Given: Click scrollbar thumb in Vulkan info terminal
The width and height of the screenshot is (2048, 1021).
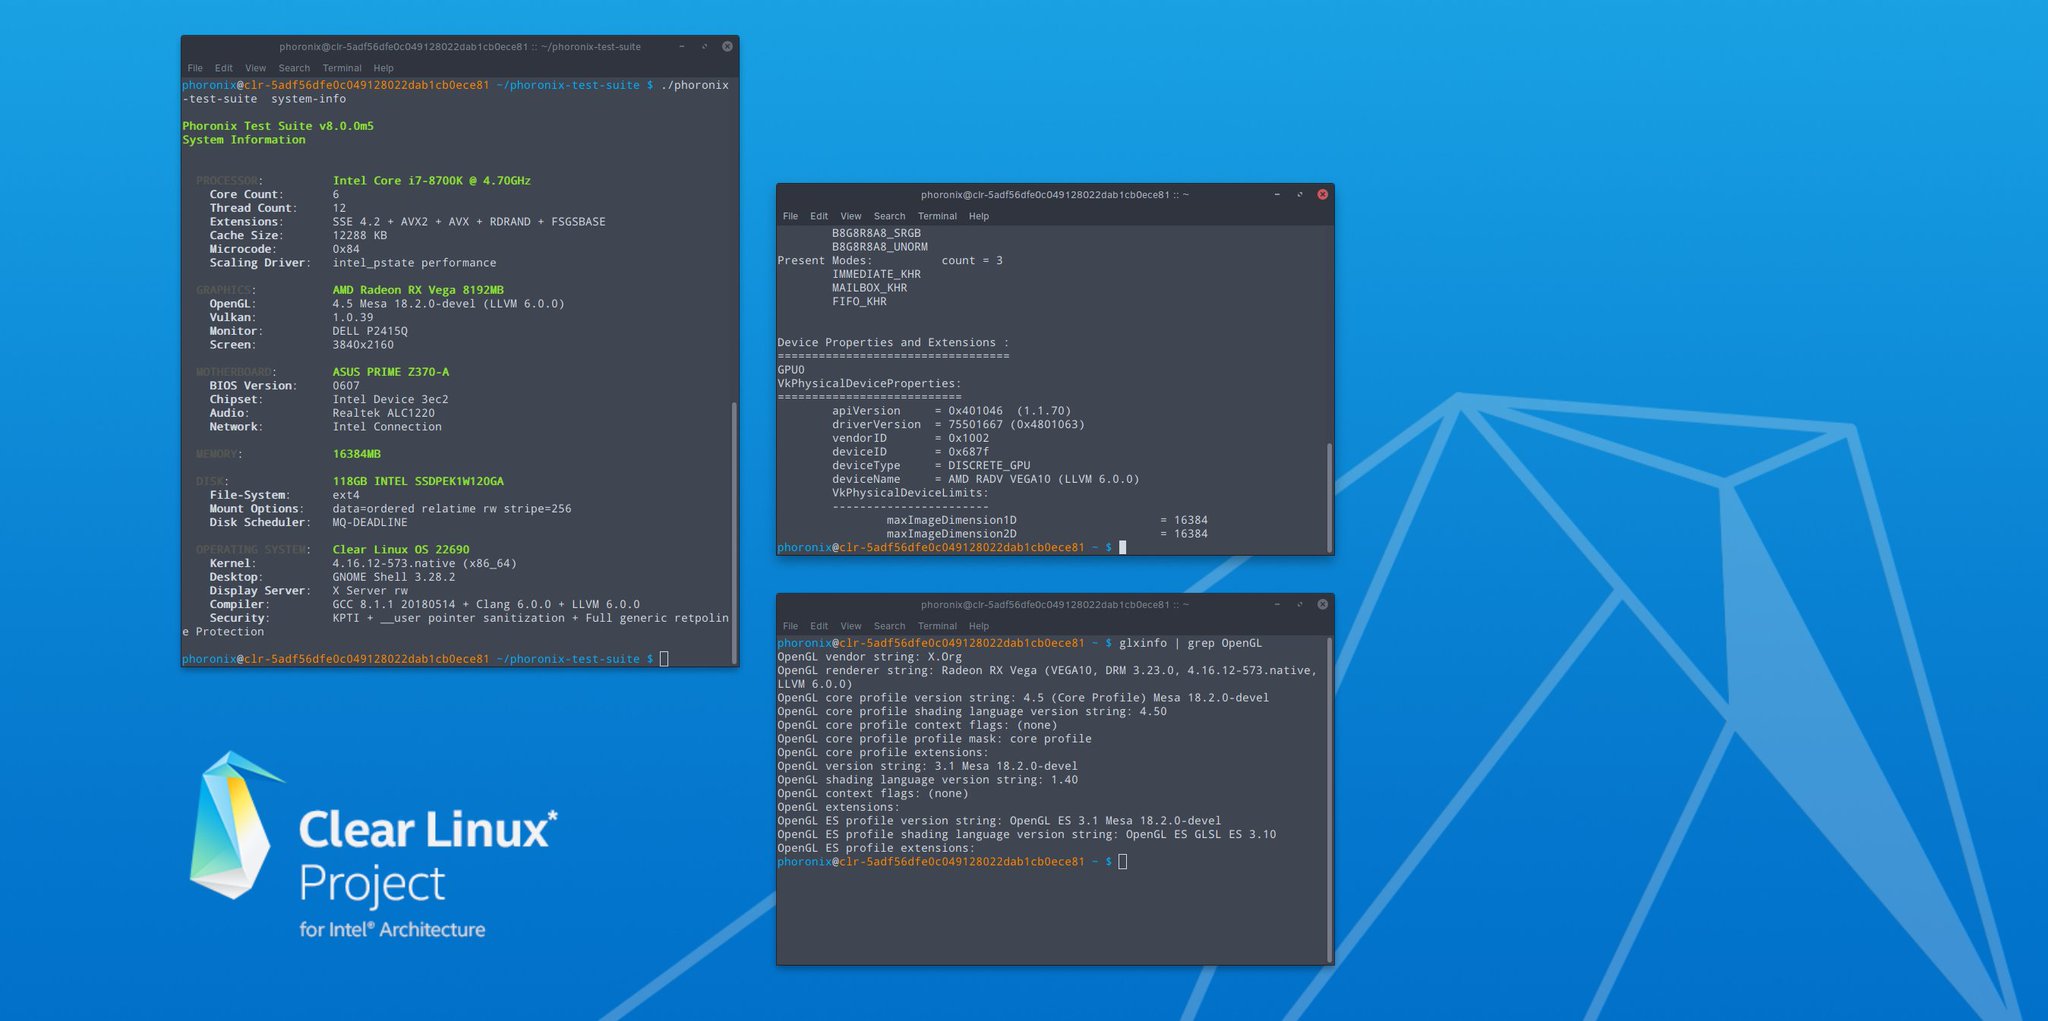Looking at the screenshot, I should 1329,496.
